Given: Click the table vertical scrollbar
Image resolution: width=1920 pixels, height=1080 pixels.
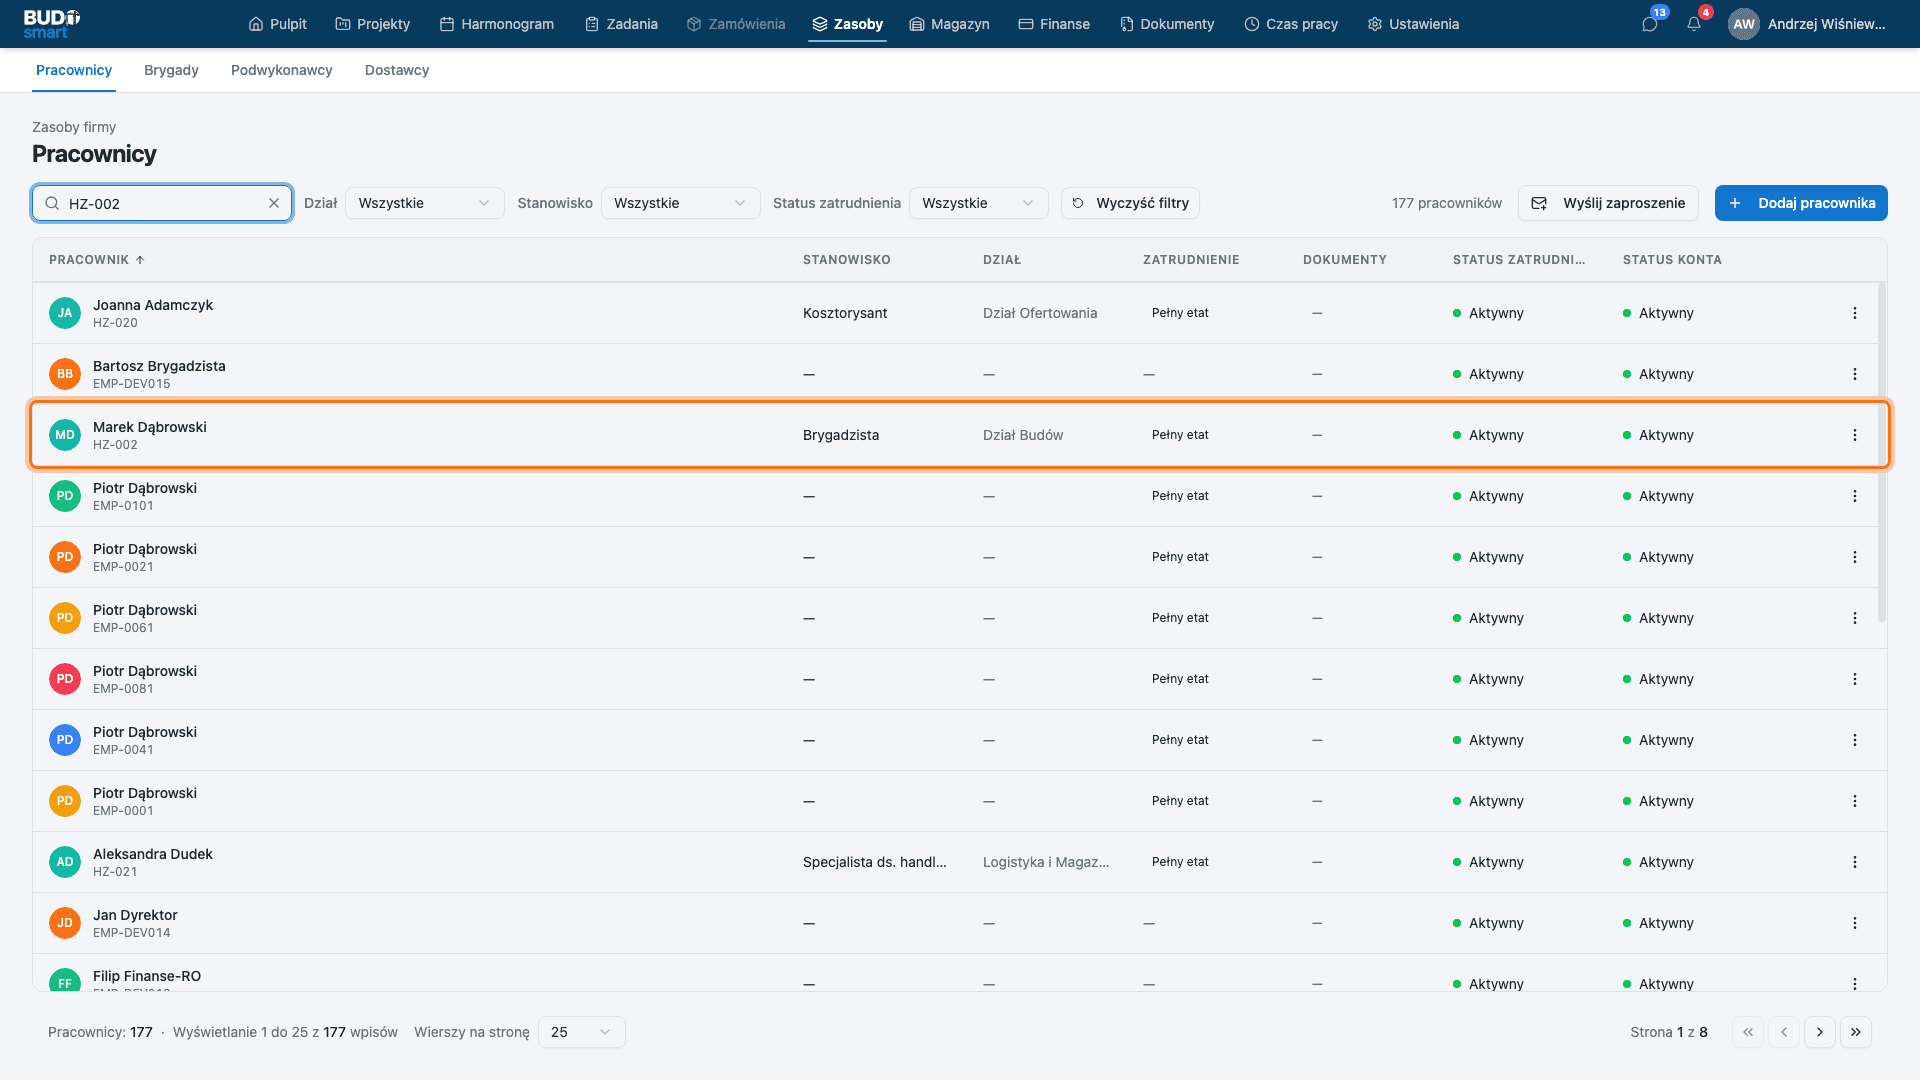Looking at the screenshot, I should coord(1882,452).
